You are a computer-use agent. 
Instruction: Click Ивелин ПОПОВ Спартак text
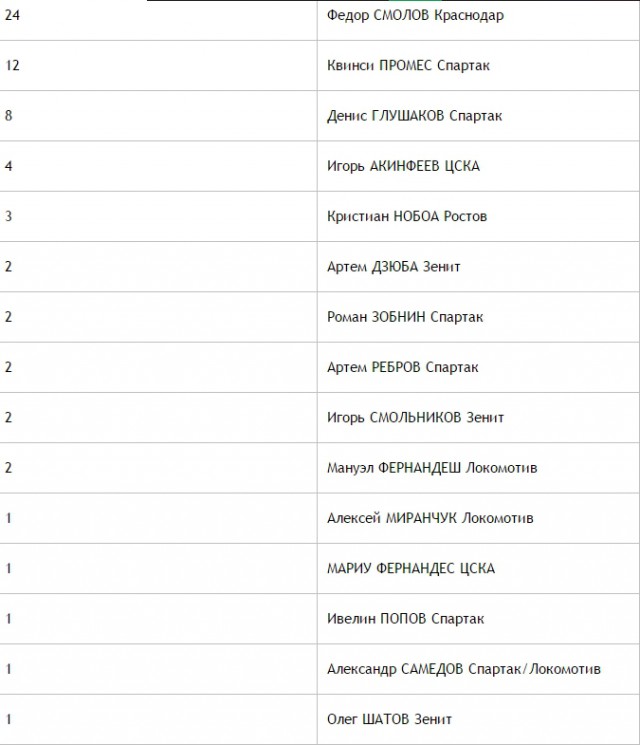(x=405, y=619)
